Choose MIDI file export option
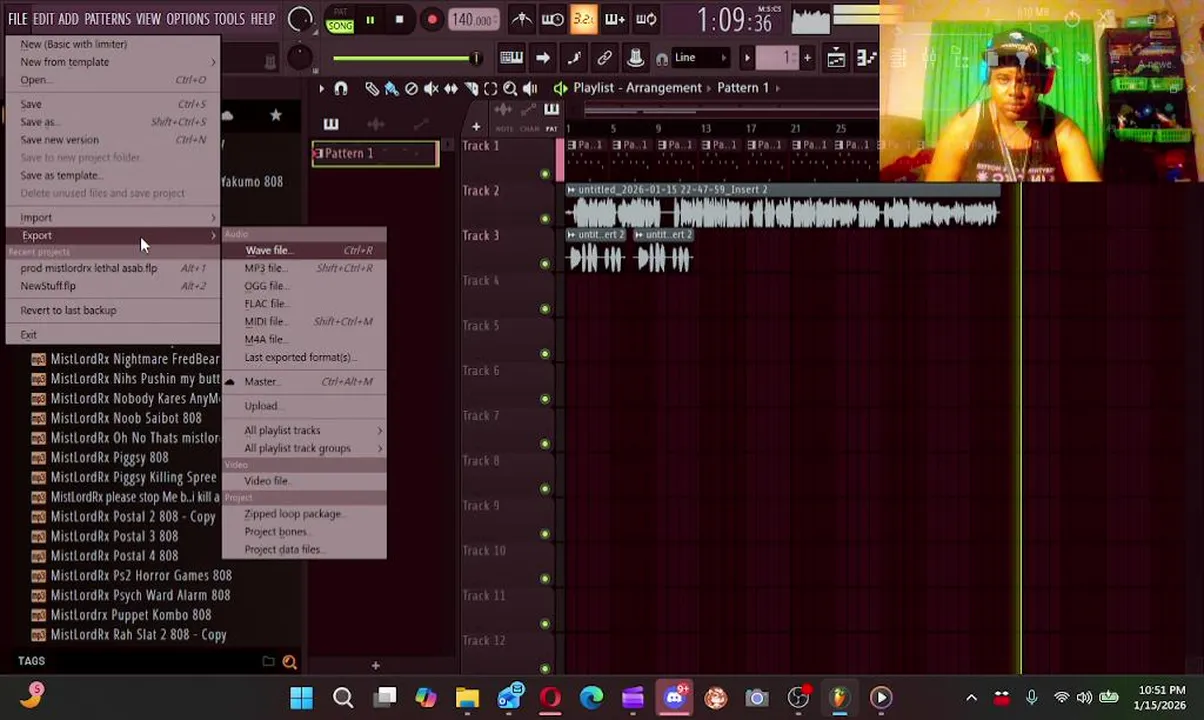1204x720 pixels. click(304, 321)
